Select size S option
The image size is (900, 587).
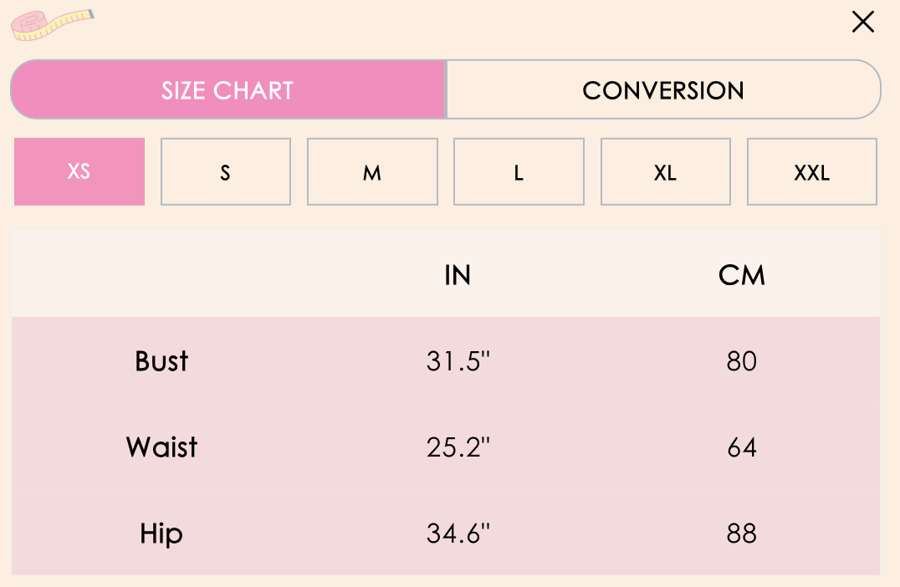(x=225, y=172)
